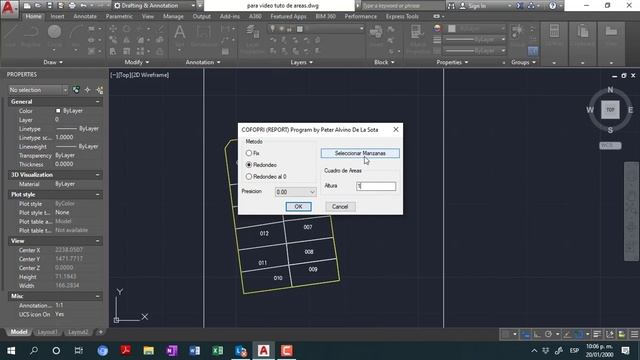
Task: Switch to the Layout2 tab
Action: 78,332
